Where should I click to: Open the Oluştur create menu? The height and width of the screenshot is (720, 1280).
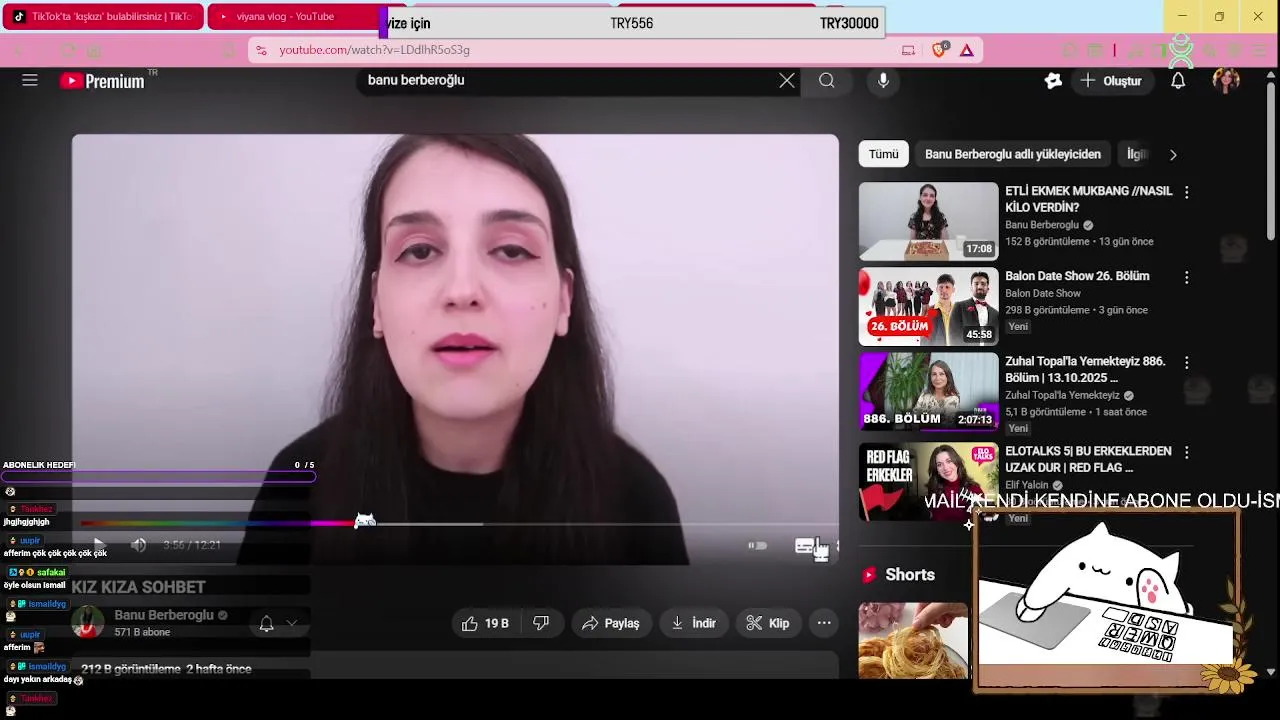(x=1110, y=80)
